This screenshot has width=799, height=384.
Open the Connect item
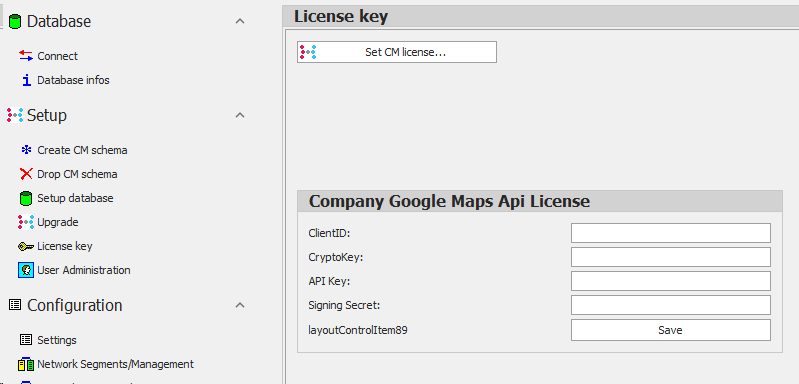(58, 56)
